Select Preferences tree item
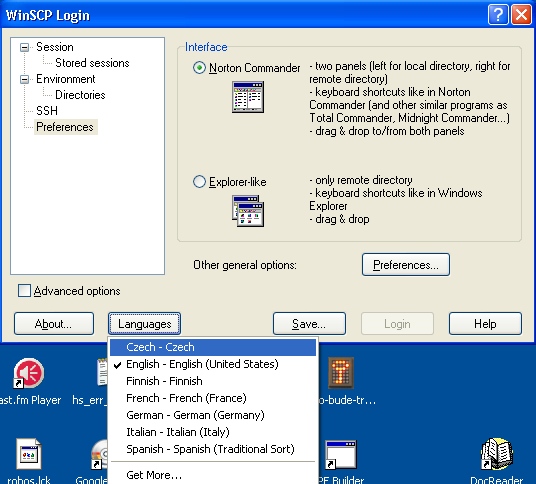 (x=65, y=127)
